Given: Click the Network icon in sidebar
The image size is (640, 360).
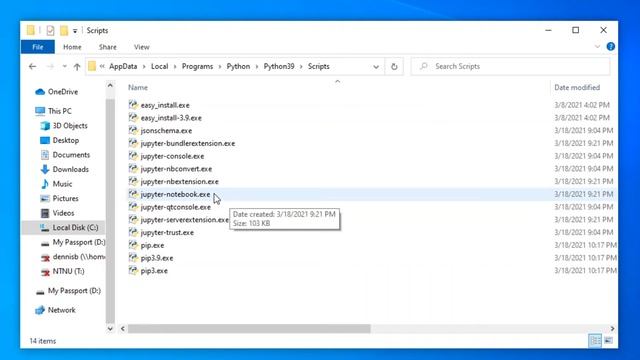Looking at the screenshot, I should 40,310.
